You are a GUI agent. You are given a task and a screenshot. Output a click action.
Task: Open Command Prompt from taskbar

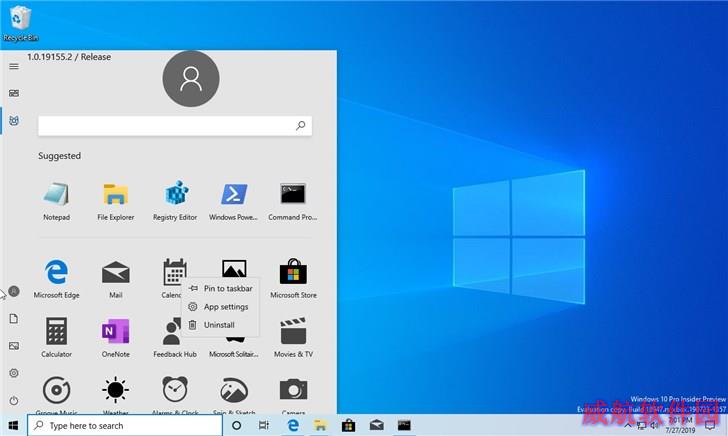pyautogui.click(x=404, y=425)
